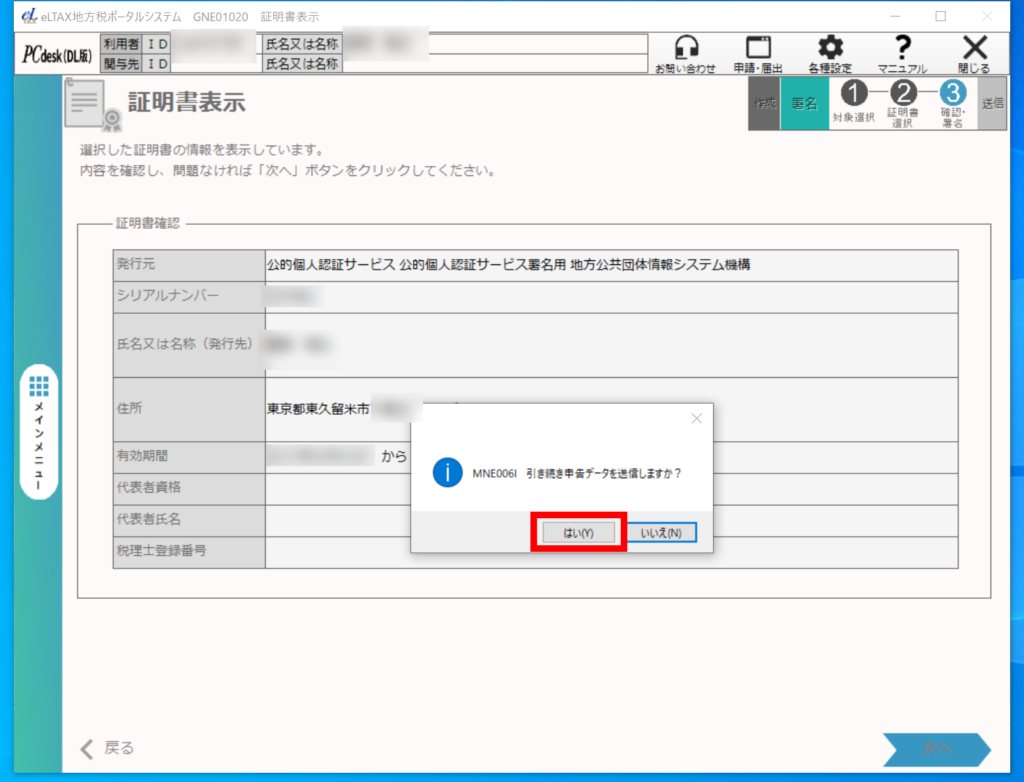1024x782 pixels.
Task: Click the お問い合わせ headset icon
Action: (x=685, y=52)
